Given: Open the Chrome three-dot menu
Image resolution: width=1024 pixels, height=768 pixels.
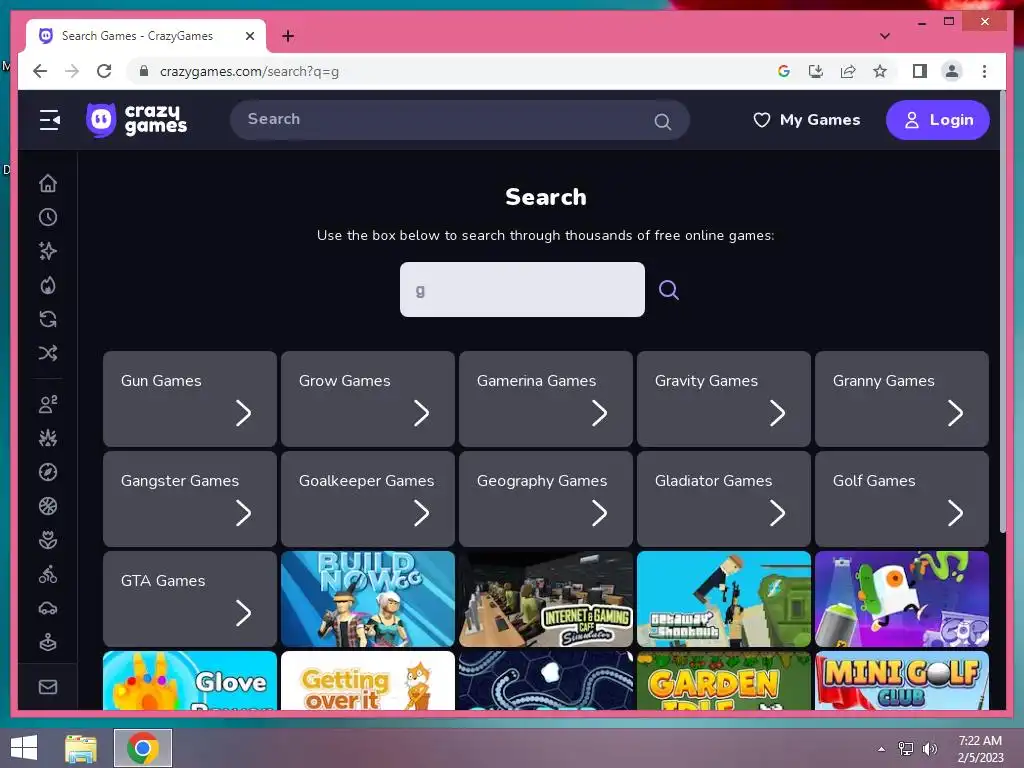Looking at the screenshot, I should 984,71.
